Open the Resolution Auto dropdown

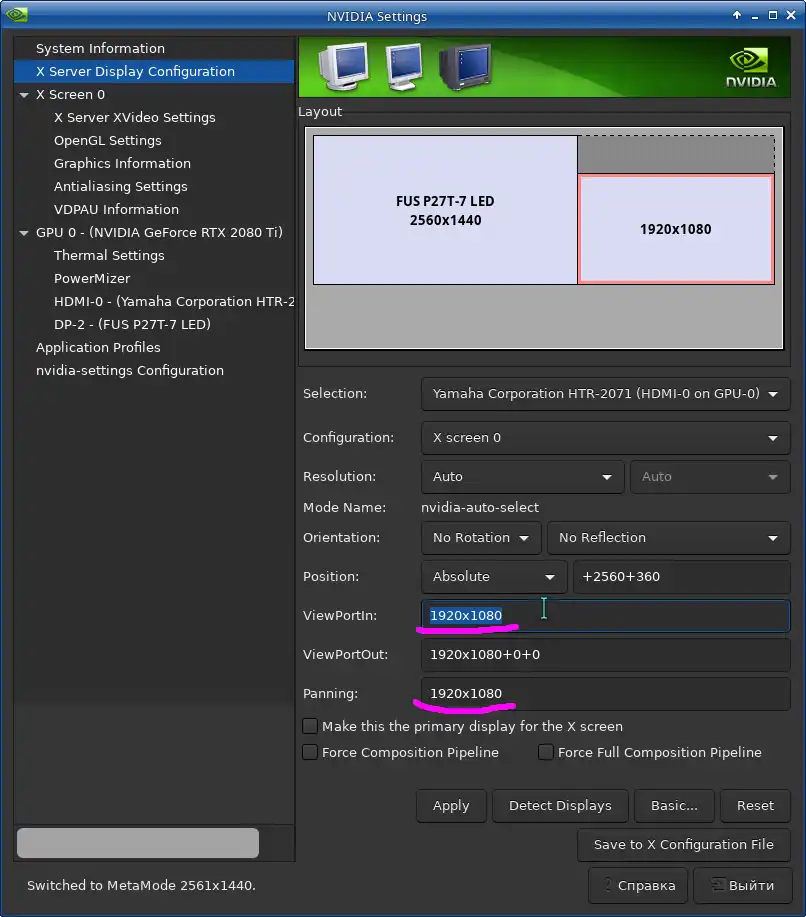[522, 477]
